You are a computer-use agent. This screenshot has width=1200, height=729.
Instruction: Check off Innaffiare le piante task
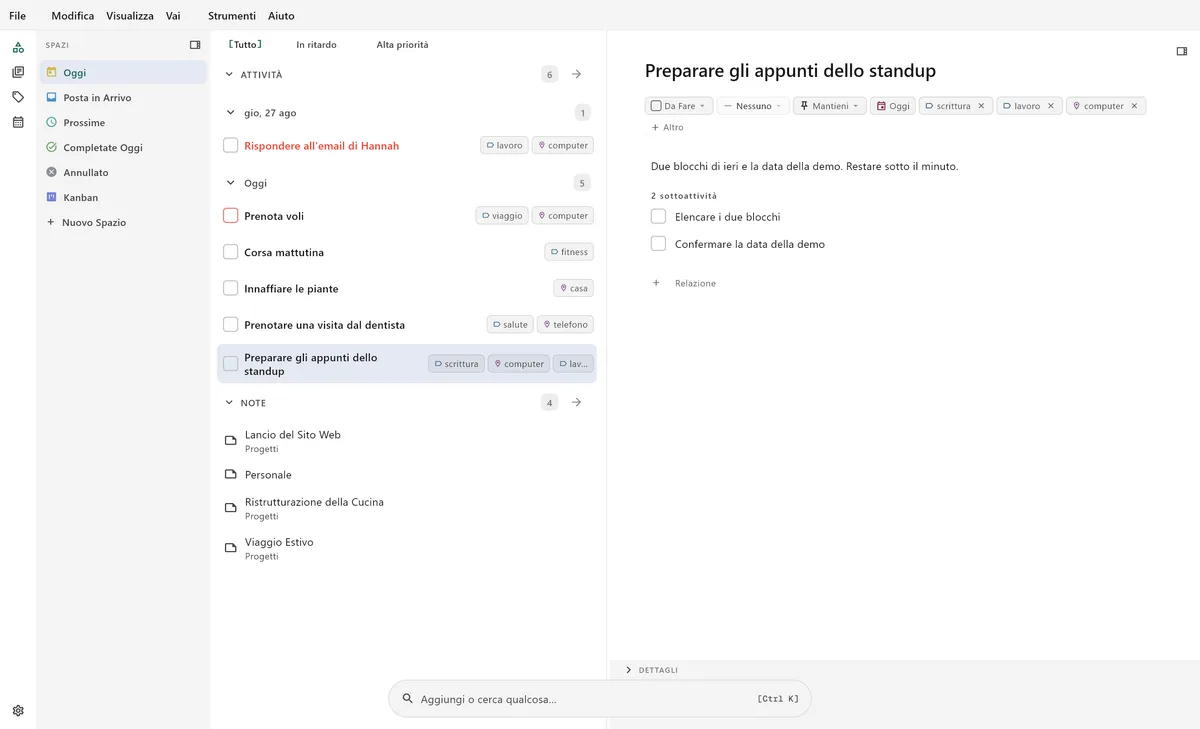(x=230, y=288)
